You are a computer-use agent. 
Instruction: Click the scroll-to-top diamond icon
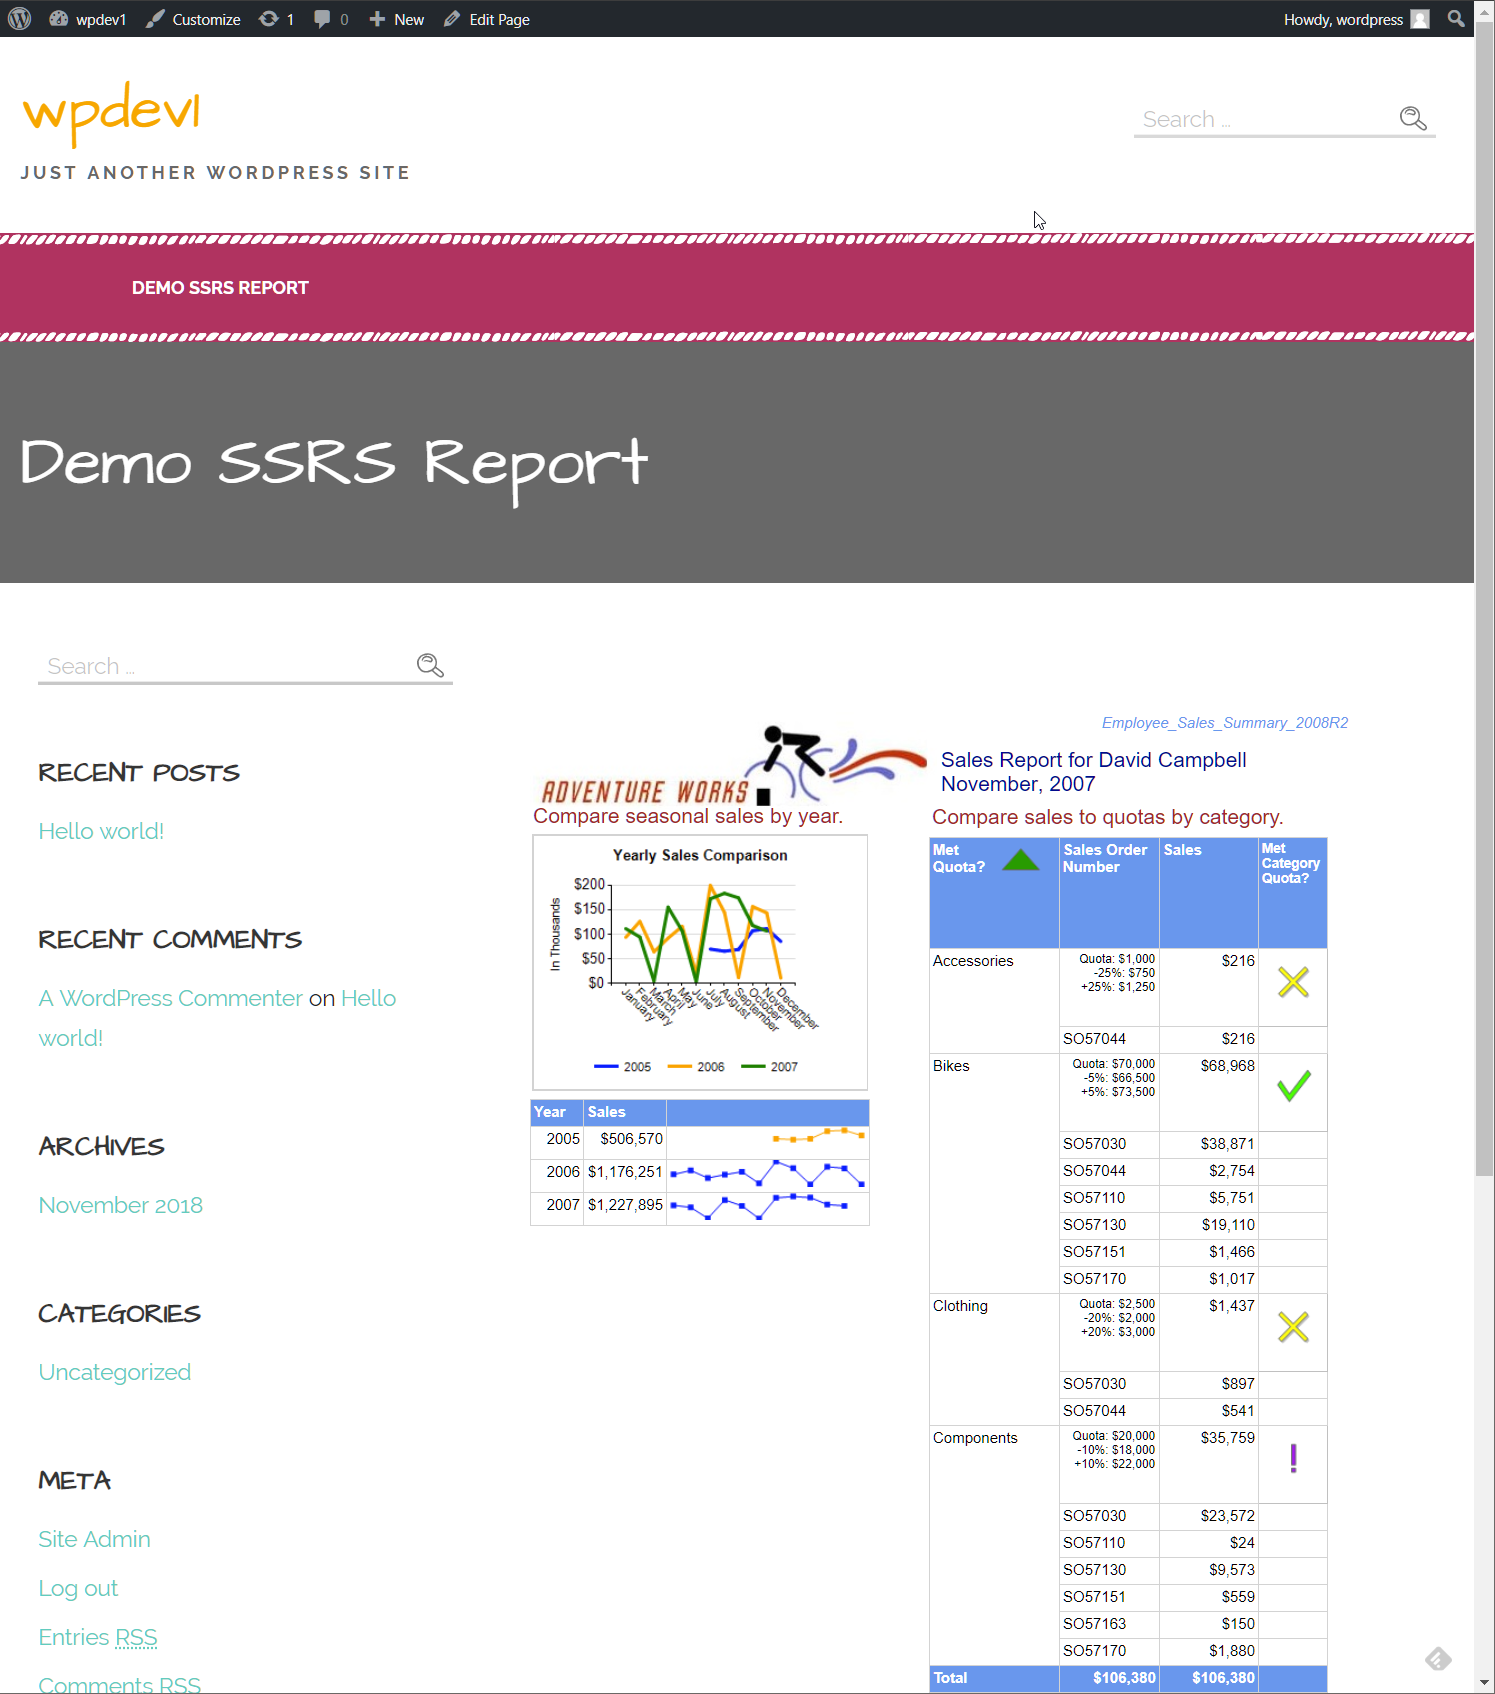(x=1438, y=1659)
